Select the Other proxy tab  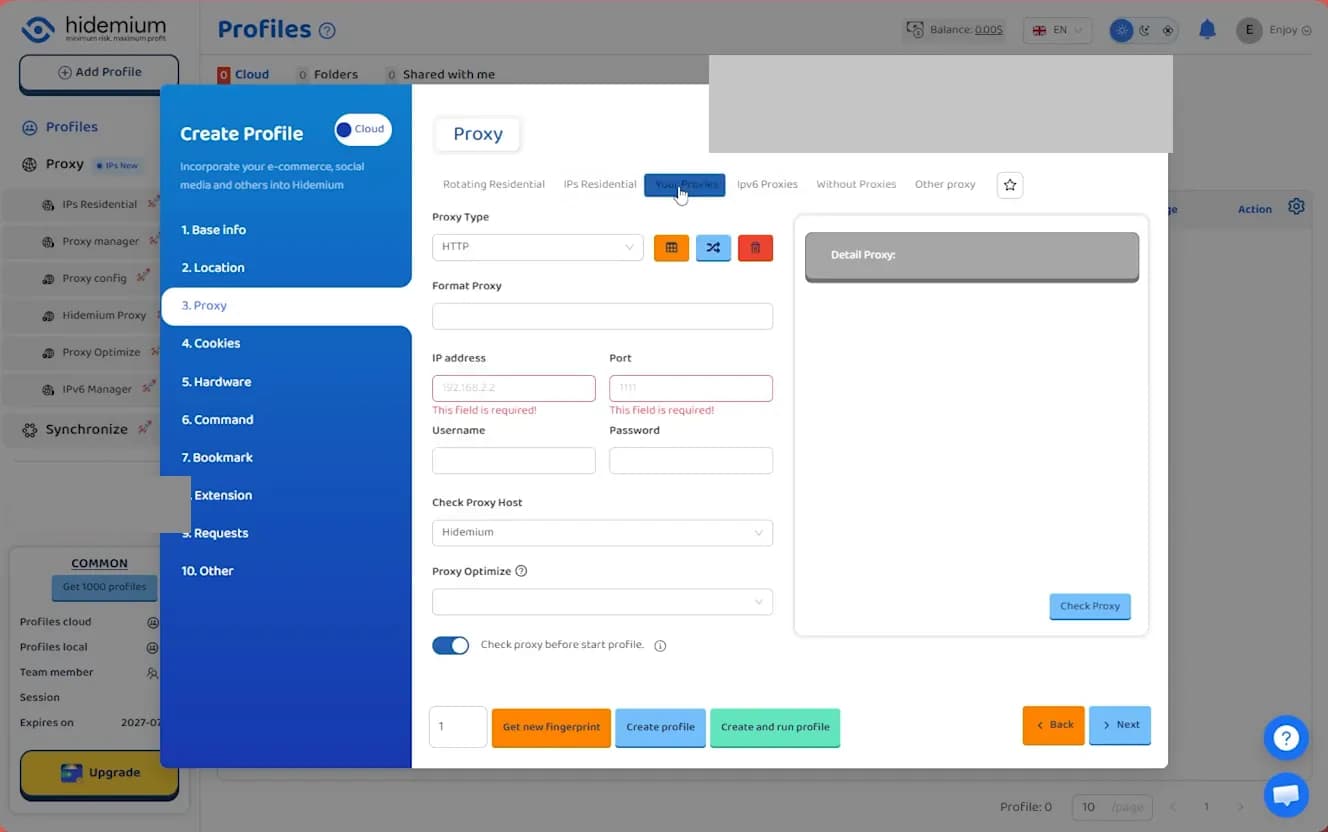tap(945, 185)
